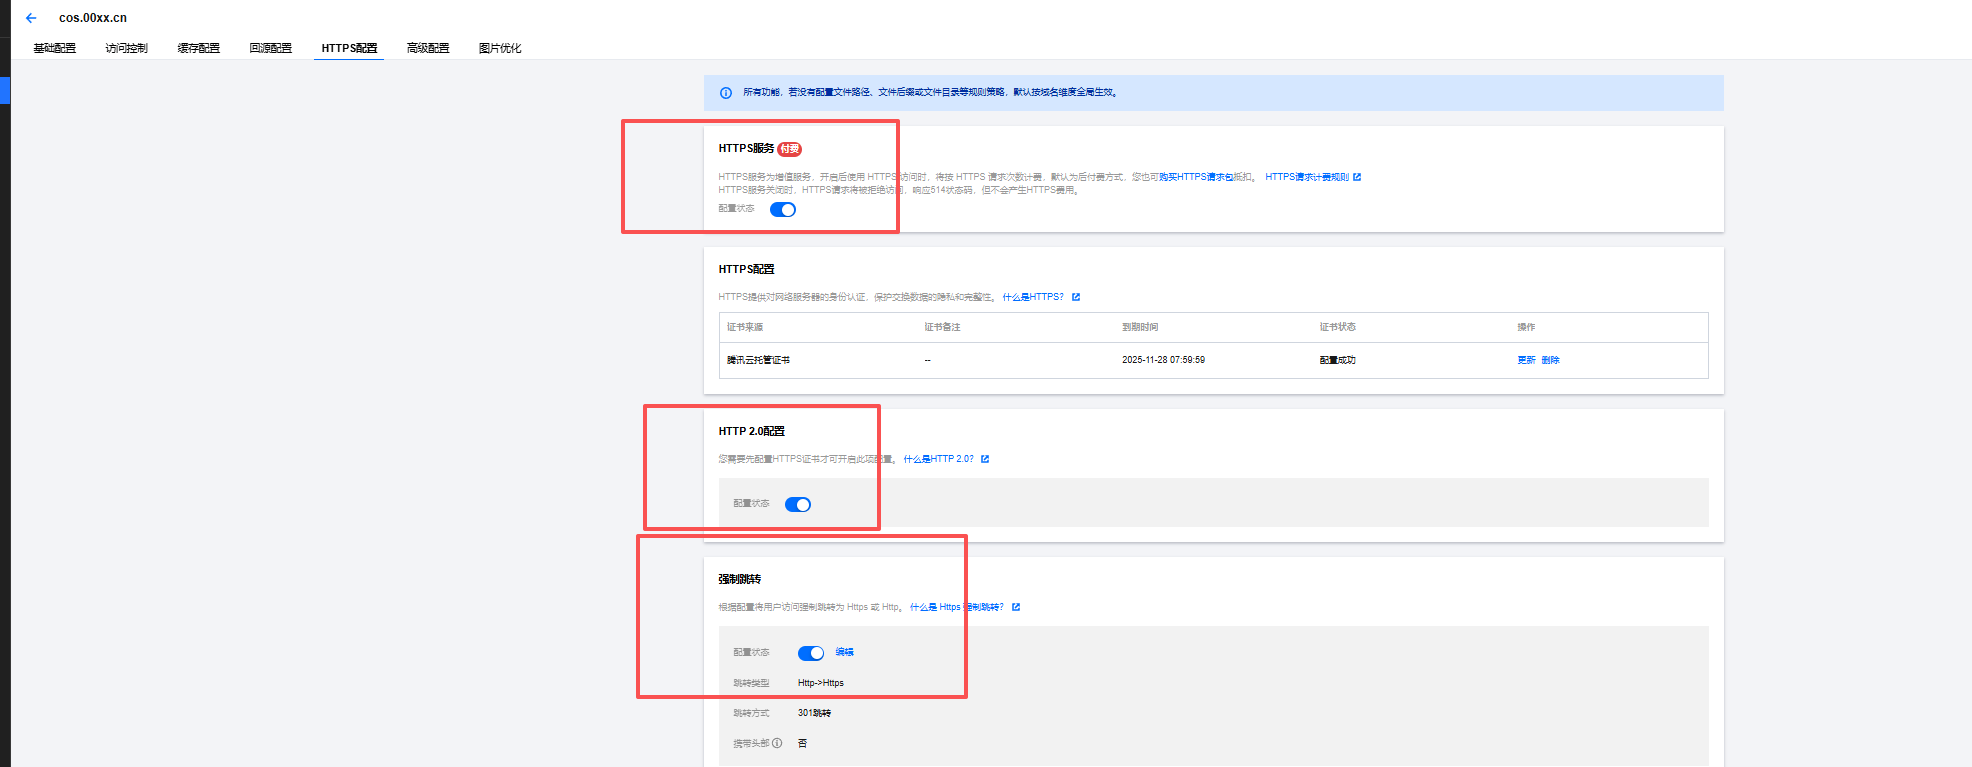Click the expiry time 2025-11-28 07:59:59
1972x767 pixels.
pyautogui.click(x=1163, y=360)
